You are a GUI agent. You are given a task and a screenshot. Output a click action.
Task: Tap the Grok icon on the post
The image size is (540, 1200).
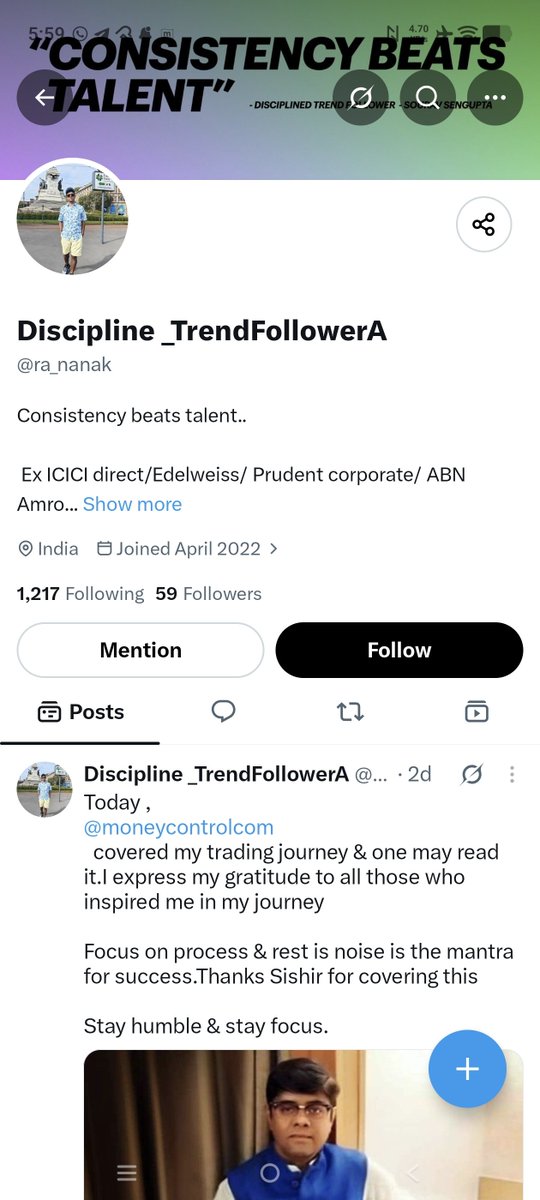click(x=472, y=774)
